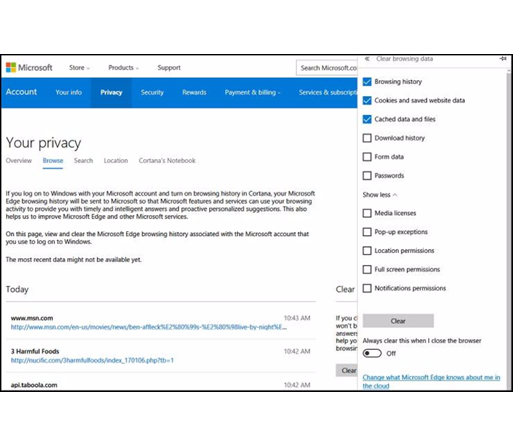The height and width of the screenshot is (447, 513).
Task: Click the web page Clear button
Action: pyautogui.click(x=347, y=370)
